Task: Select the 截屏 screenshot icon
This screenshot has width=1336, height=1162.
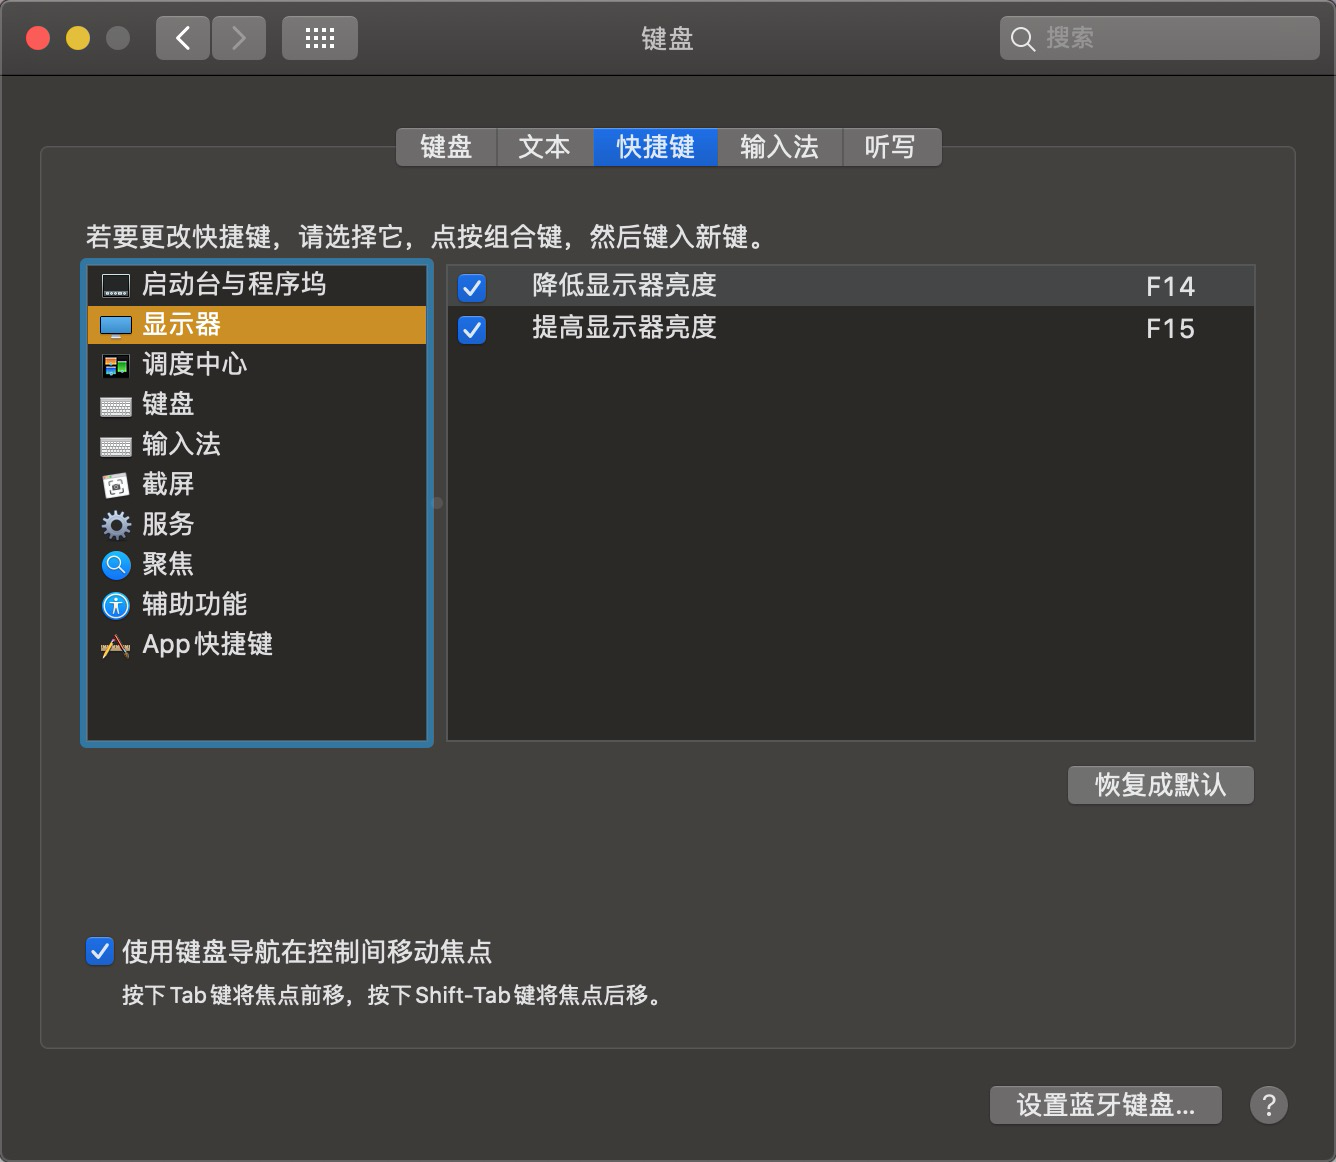Action: 116,486
